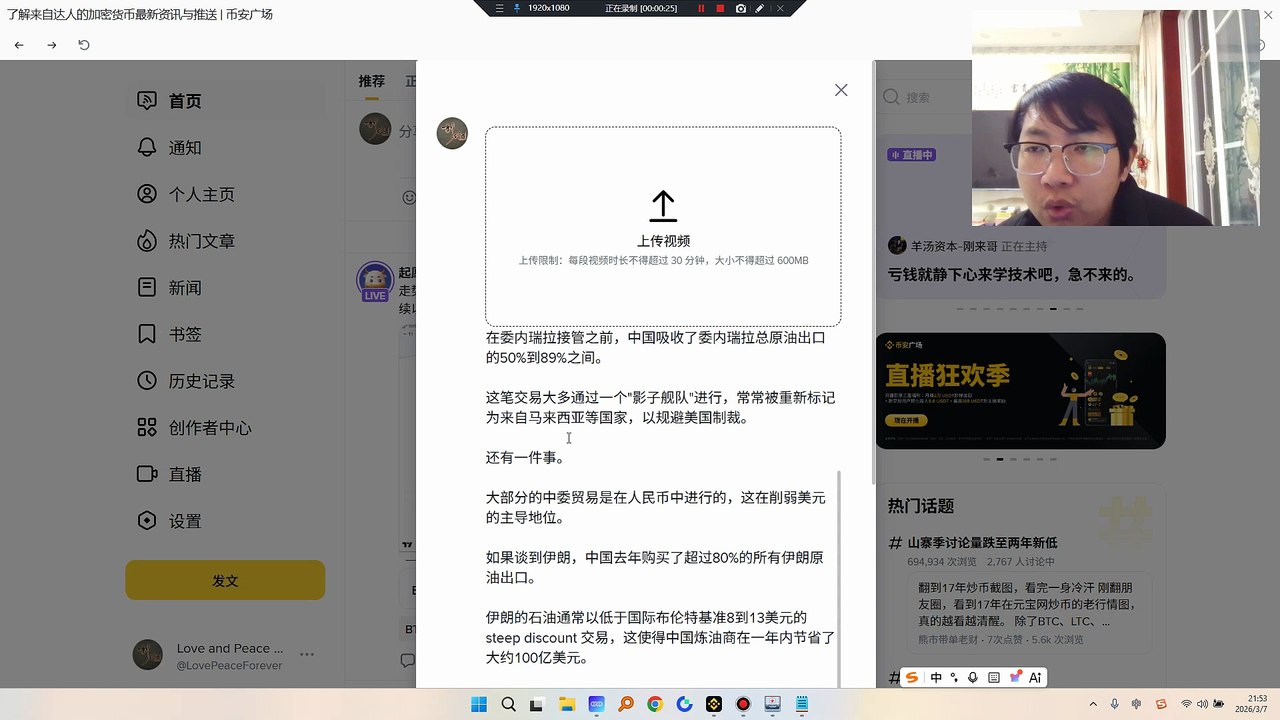Click the purple app icon on taskbar
This screenshot has width=1280, height=720.
tap(596, 704)
